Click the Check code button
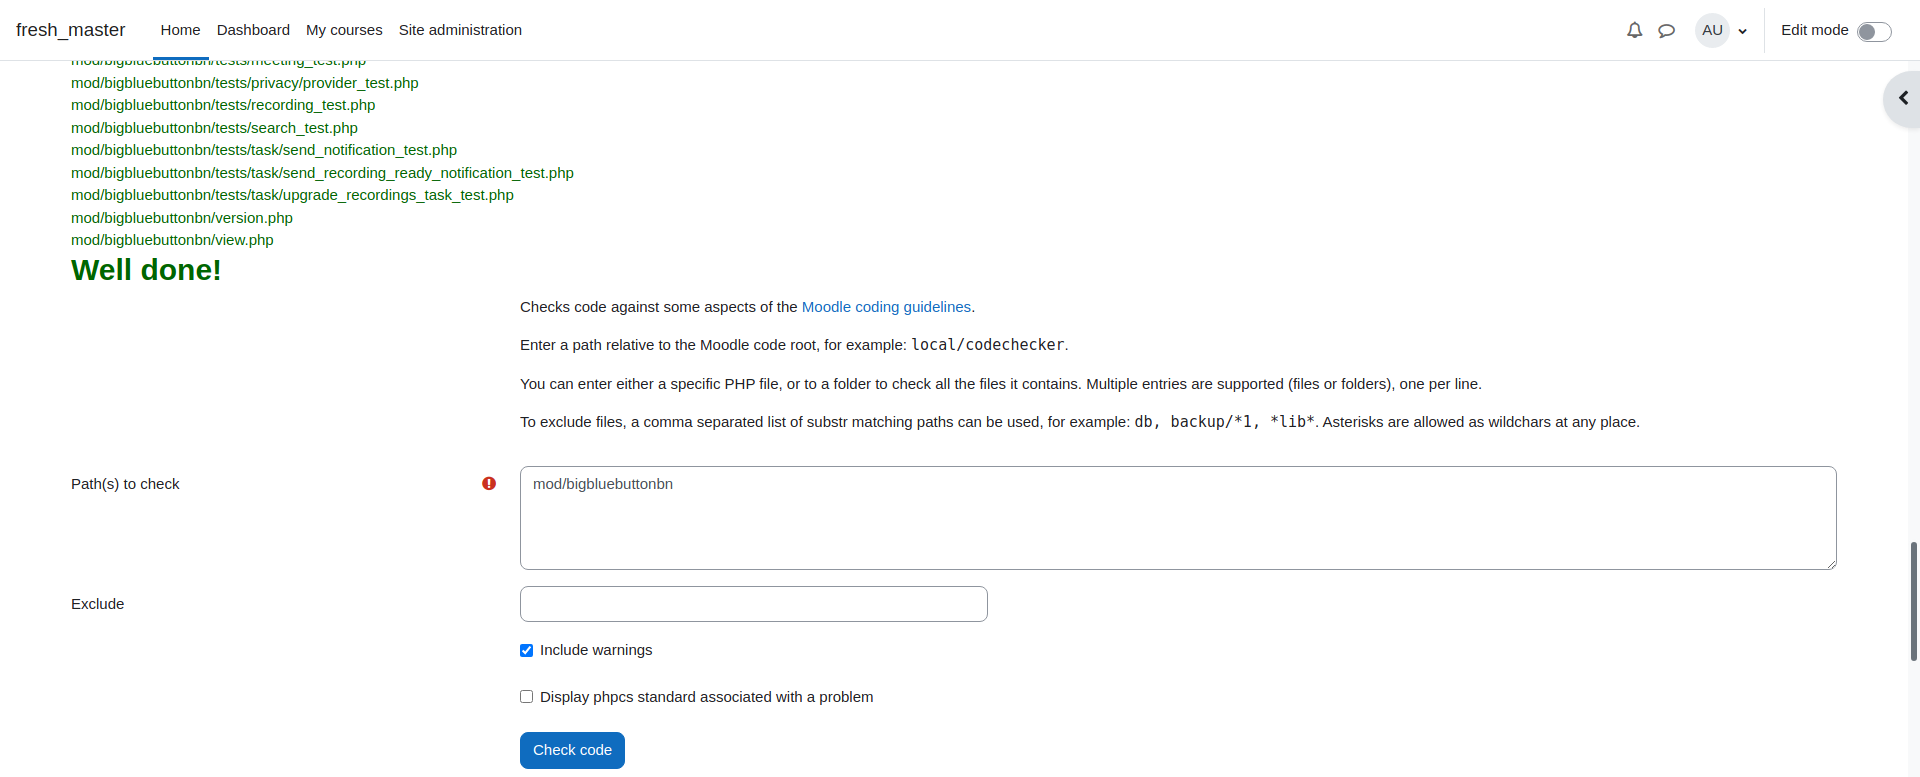1920x777 pixels. coord(572,750)
